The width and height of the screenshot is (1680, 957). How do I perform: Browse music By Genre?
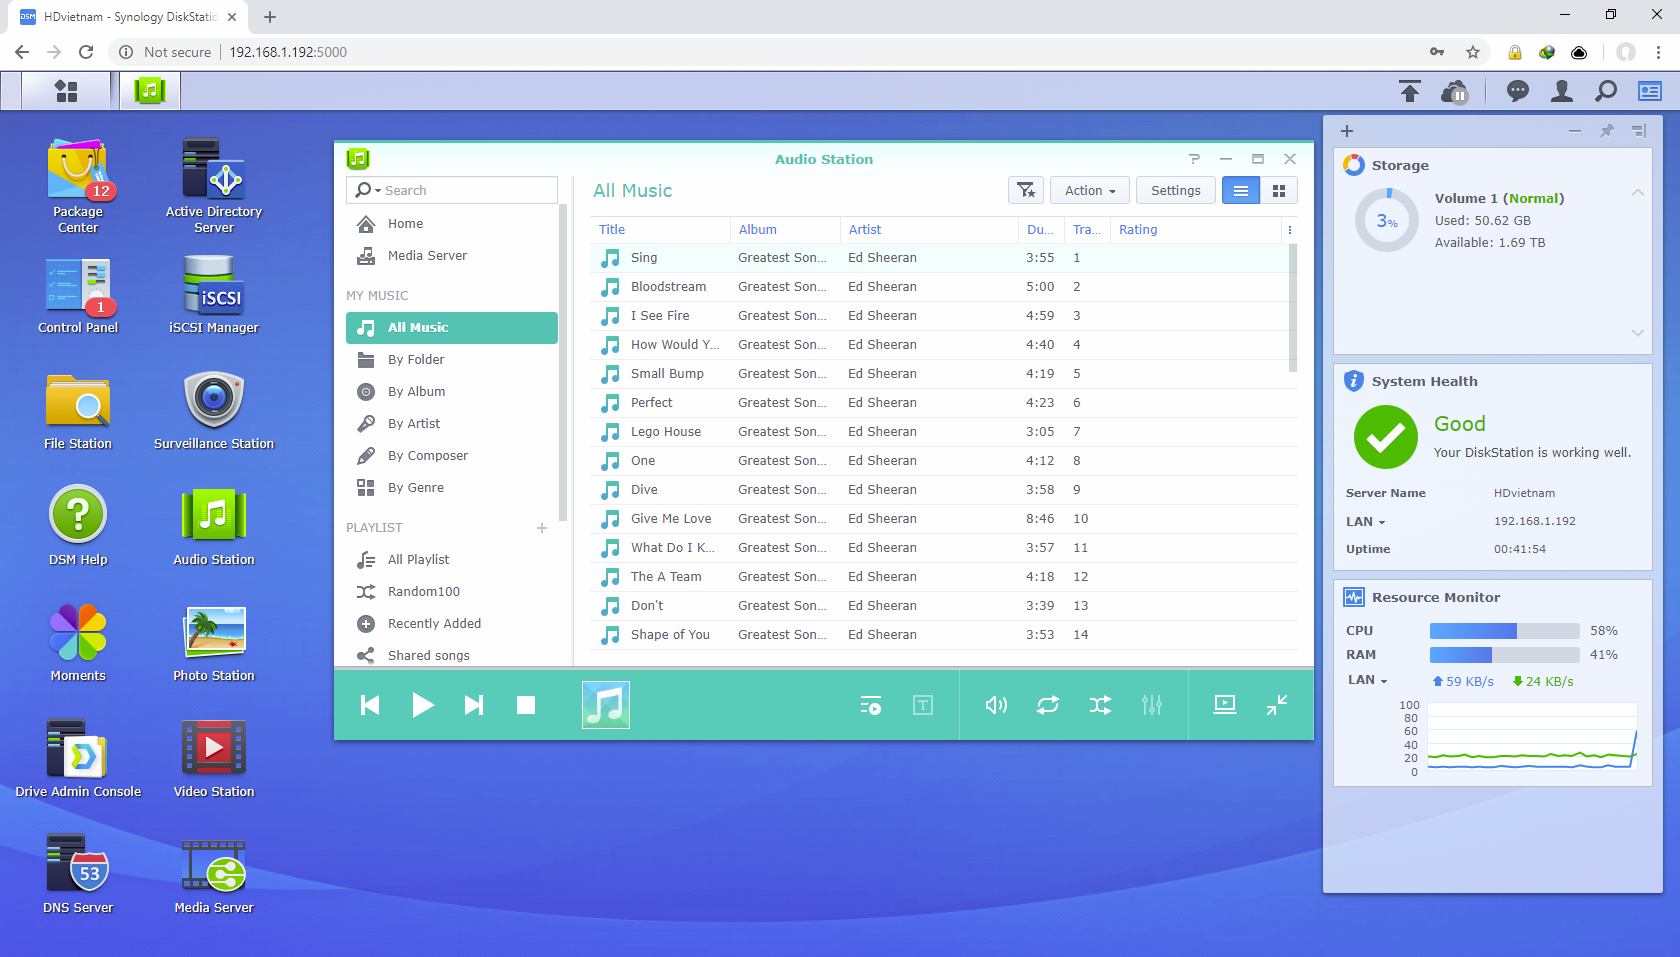pos(452,488)
